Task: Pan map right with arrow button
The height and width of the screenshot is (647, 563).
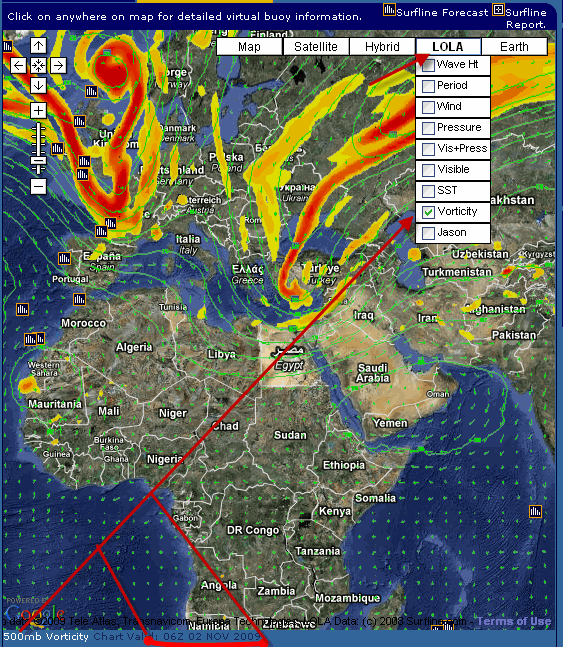Action: (58, 65)
